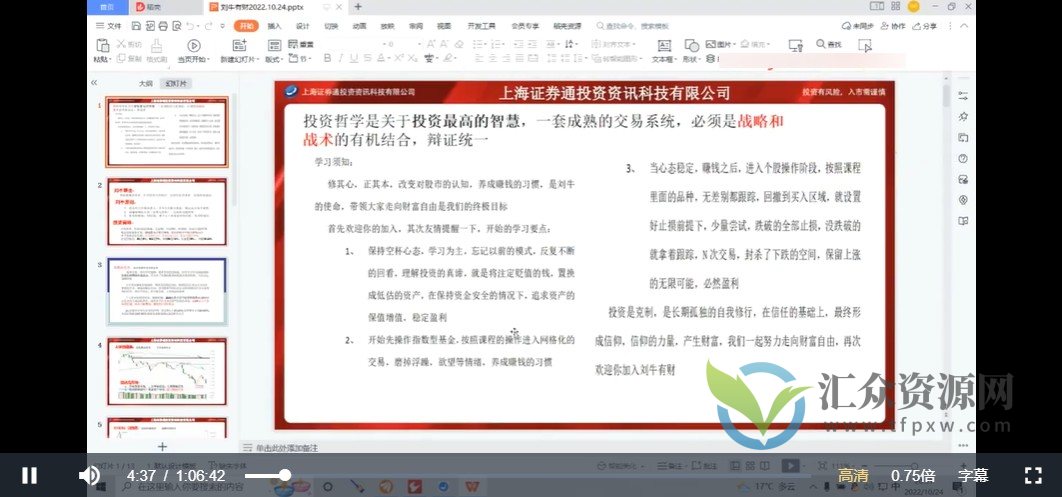The height and width of the screenshot is (497, 1062).
Task: Open the 文件 menu
Action: coord(109,26)
